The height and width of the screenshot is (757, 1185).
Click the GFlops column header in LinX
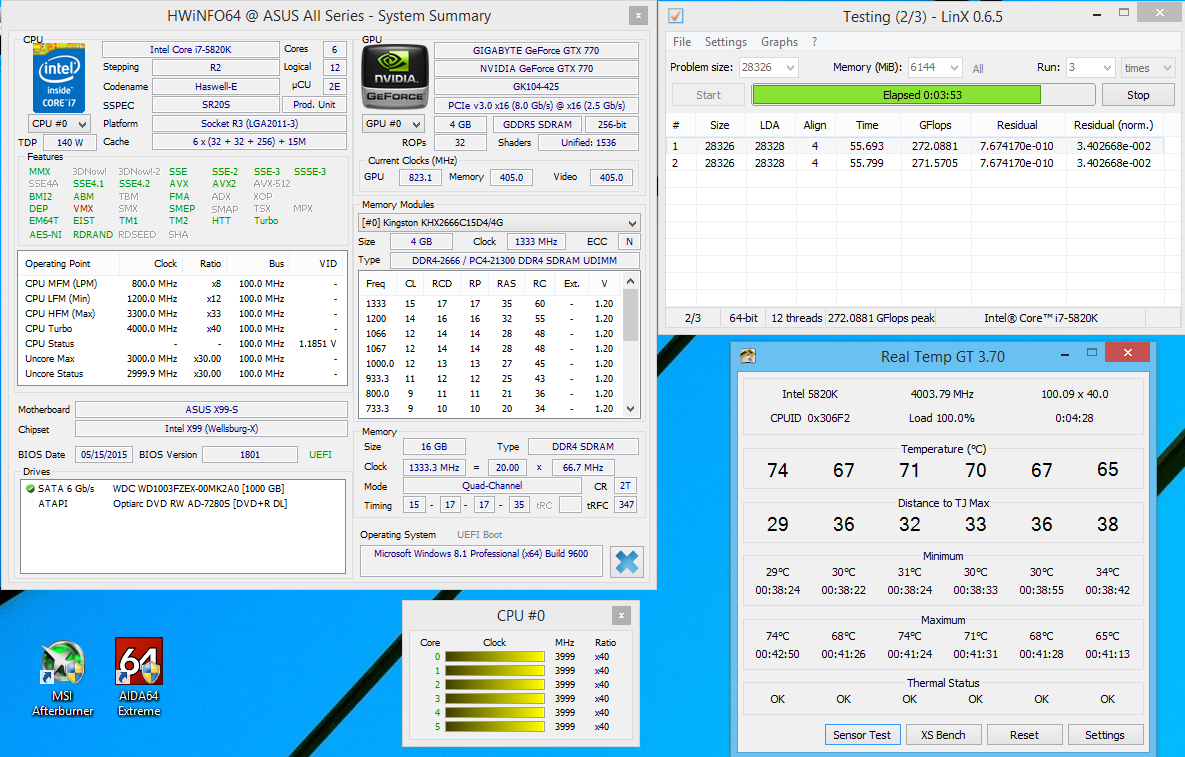tap(935, 125)
